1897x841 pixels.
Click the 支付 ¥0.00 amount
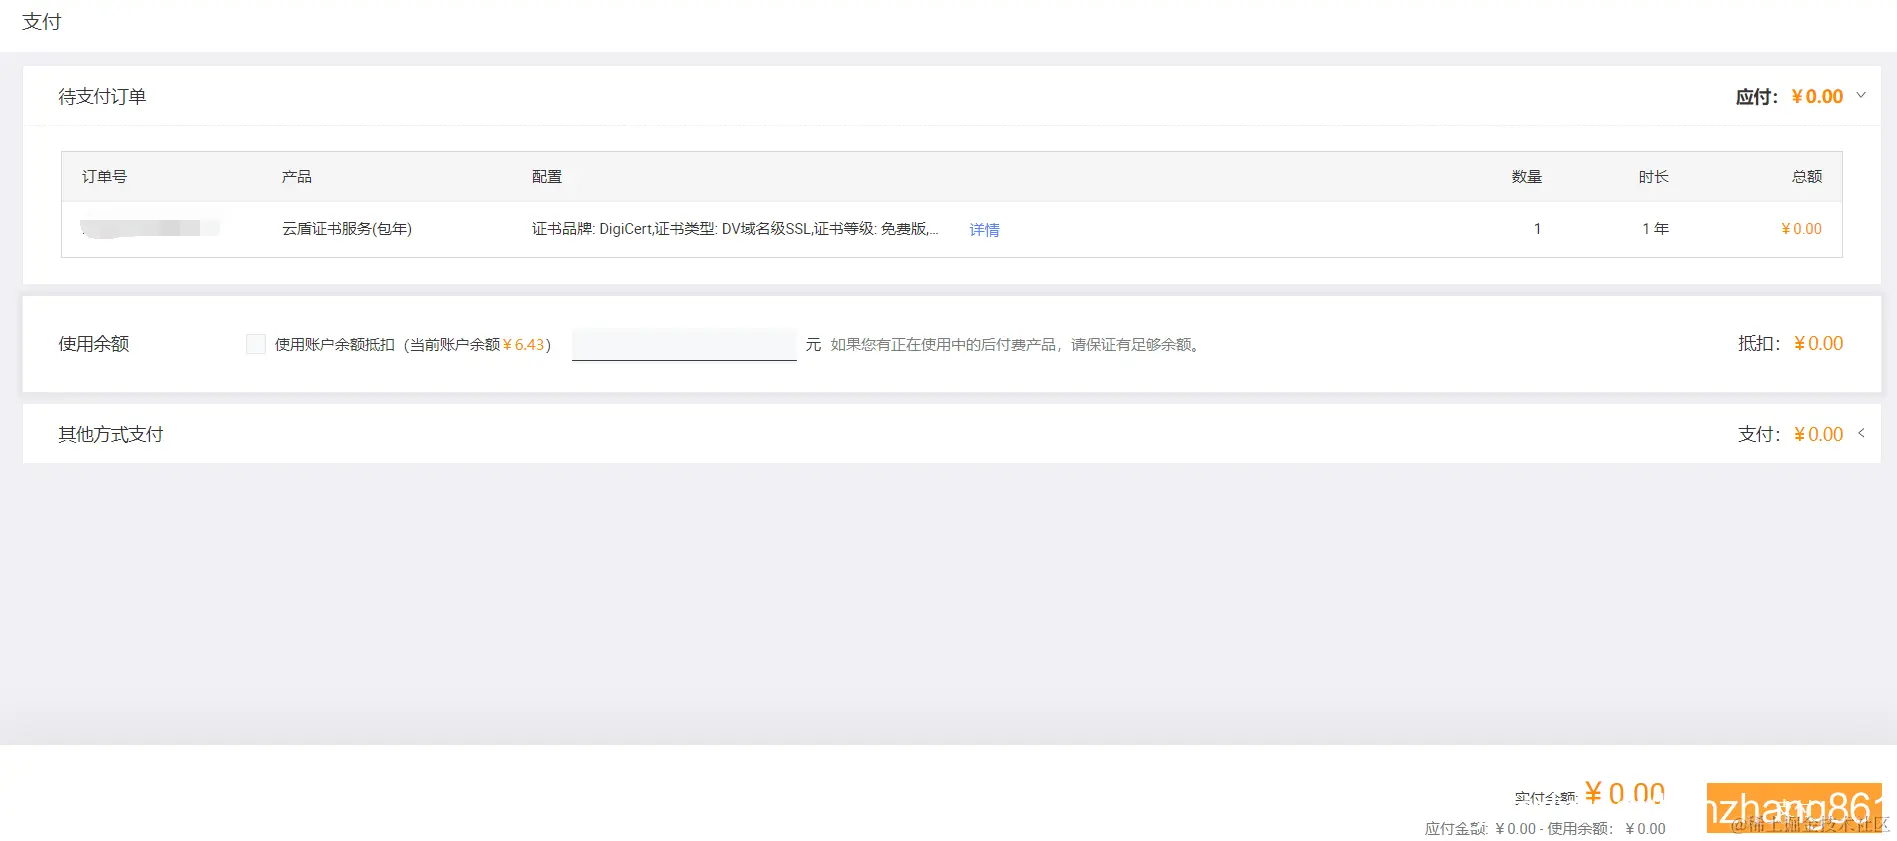[x=1818, y=434]
